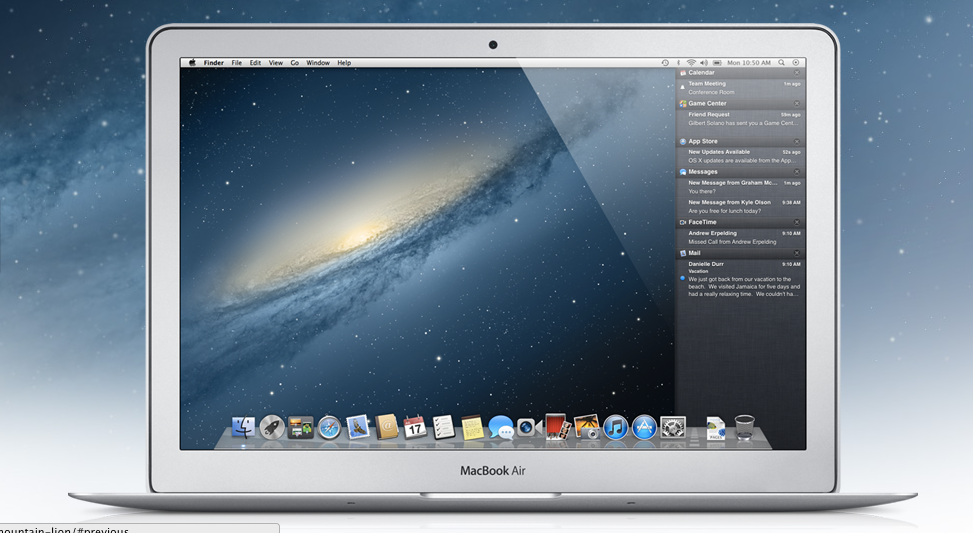Open the Apple menu
Image resolution: width=973 pixels, height=533 pixels.
(x=192, y=63)
